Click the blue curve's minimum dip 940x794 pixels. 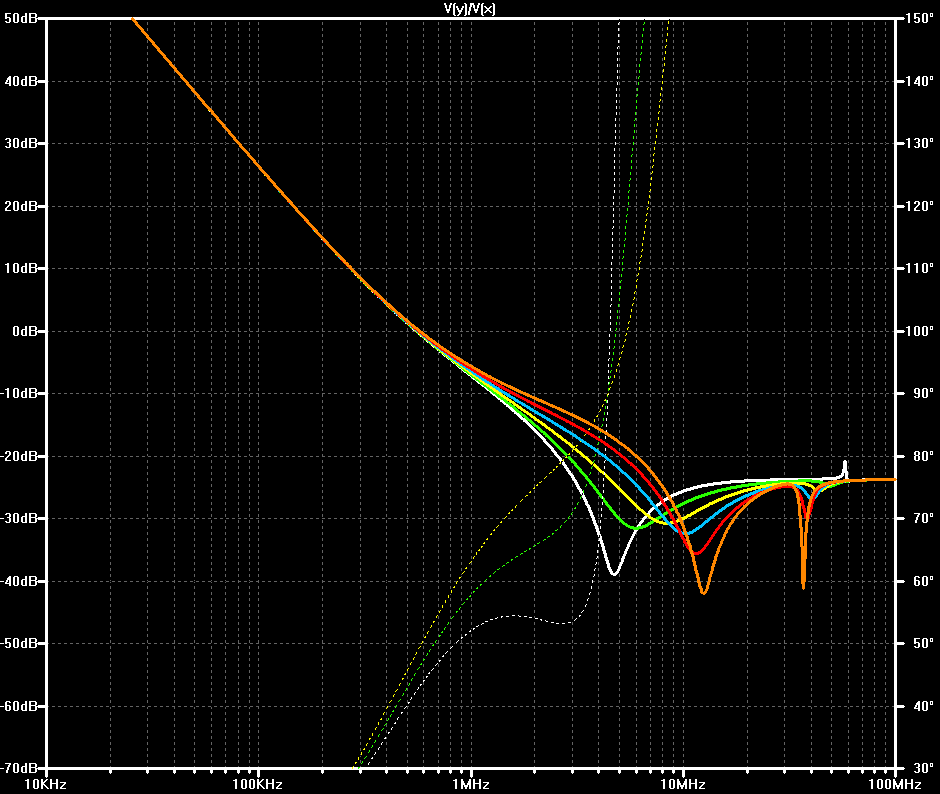pyautogui.click(x=688, y=533)
